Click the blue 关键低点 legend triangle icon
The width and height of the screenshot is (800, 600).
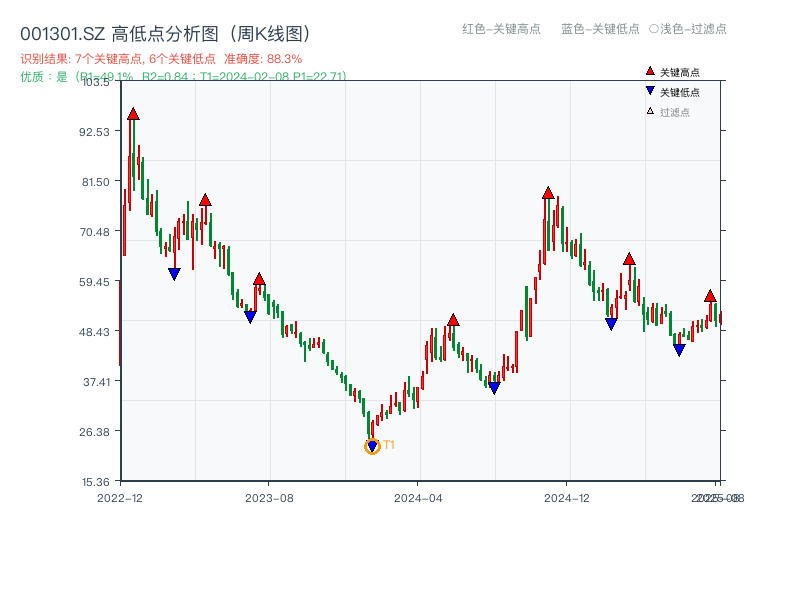(648, 89)
